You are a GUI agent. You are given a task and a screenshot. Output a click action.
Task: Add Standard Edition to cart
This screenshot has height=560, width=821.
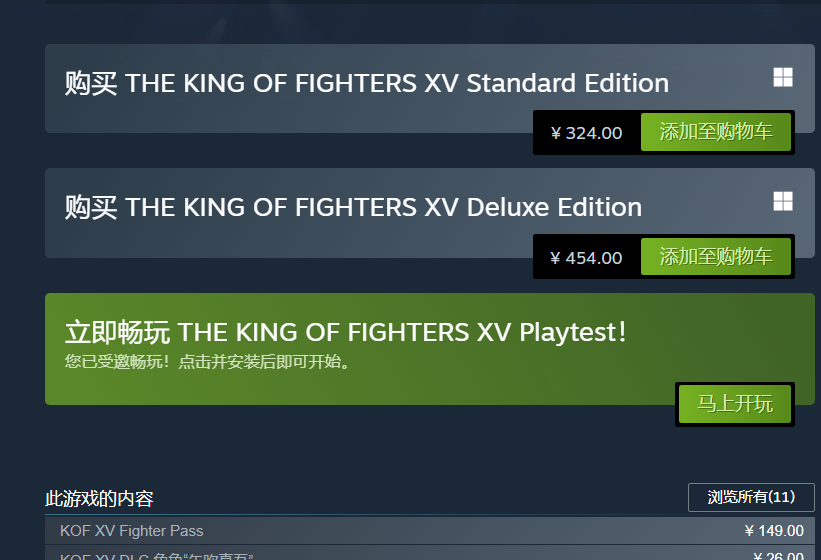point(716,132)
